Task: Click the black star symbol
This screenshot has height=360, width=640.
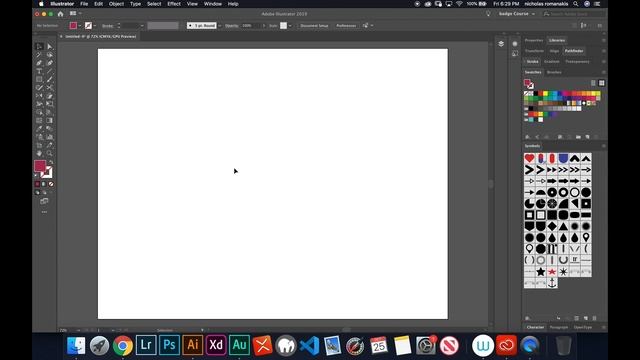Action: point(541,271)
